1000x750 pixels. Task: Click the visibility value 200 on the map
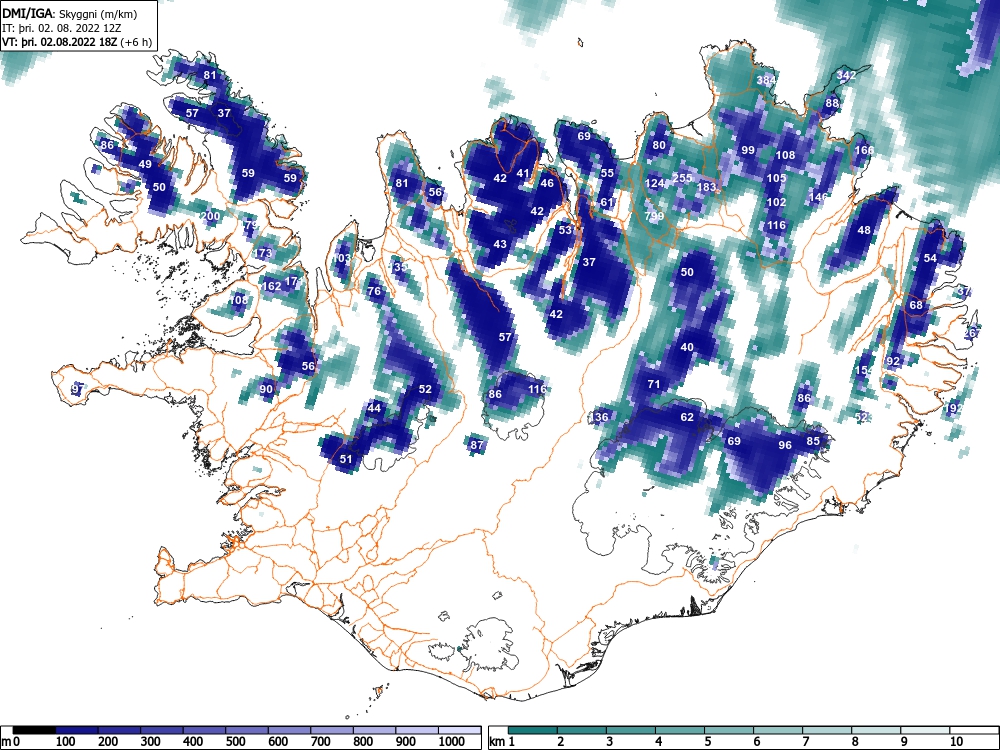click(210, 216)
